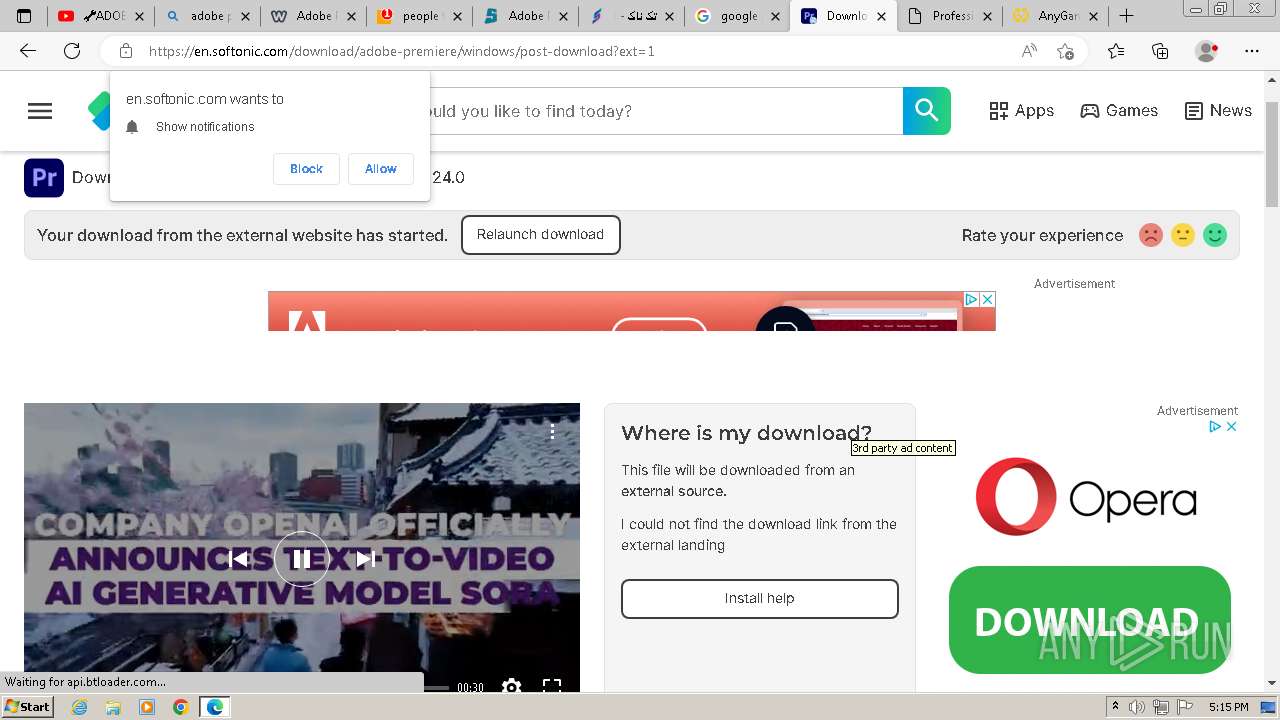Open the News section
1280x720 pixels.
click(x=1218, y=111)
